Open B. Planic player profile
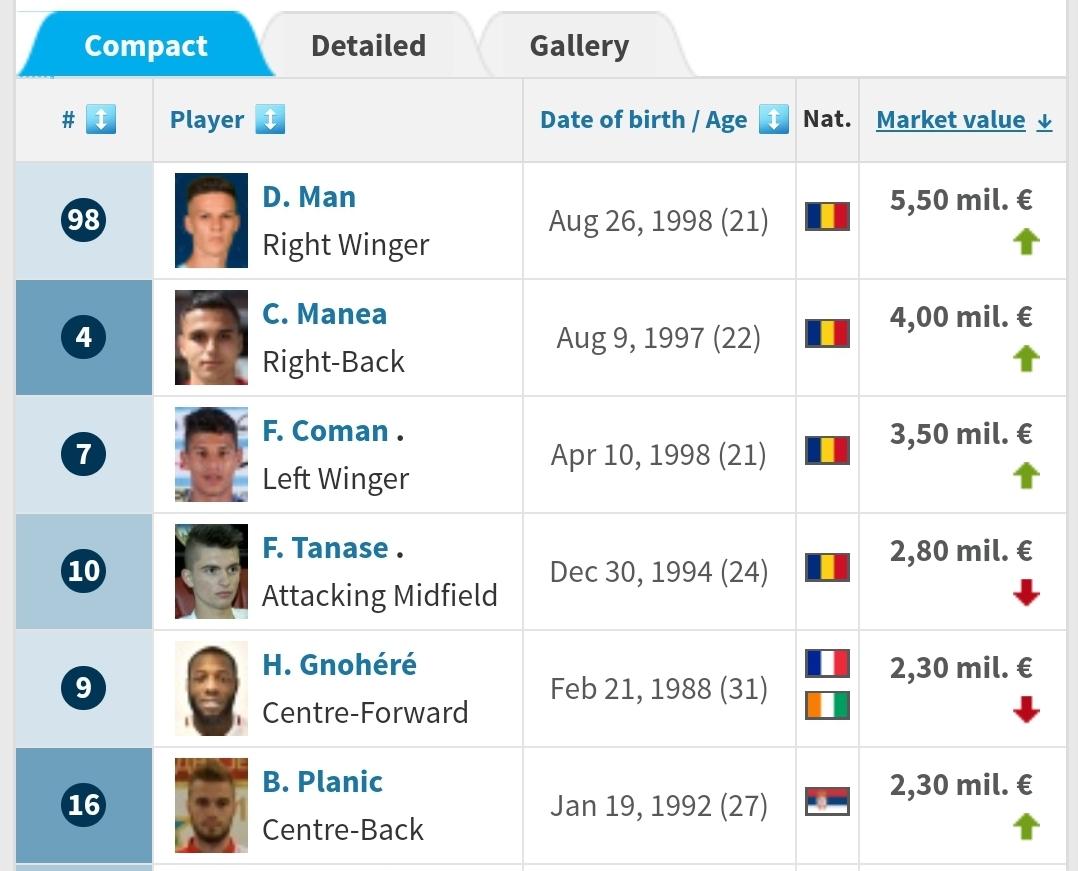The width and height of the screenshot is (1078, 871). 322,782
